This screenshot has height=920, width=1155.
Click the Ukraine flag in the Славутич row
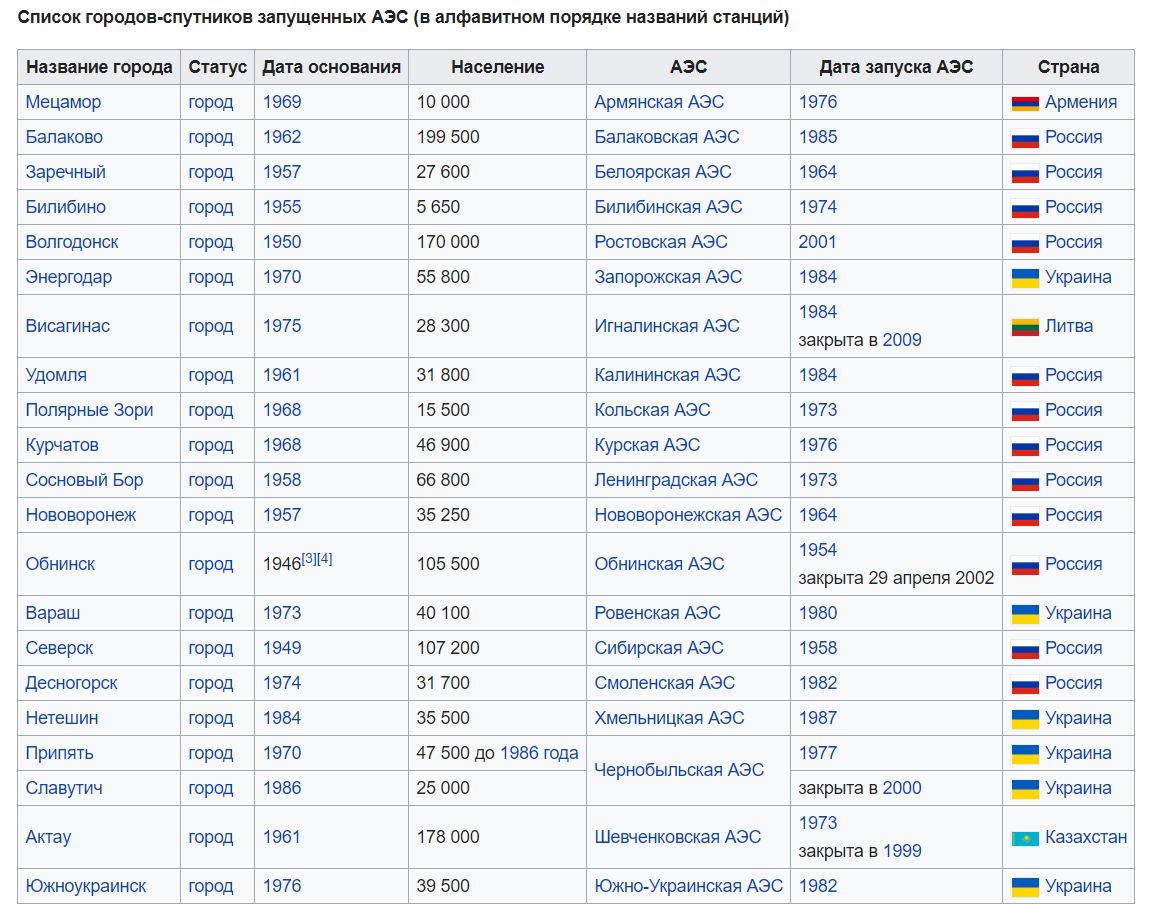coord(1025,789)
